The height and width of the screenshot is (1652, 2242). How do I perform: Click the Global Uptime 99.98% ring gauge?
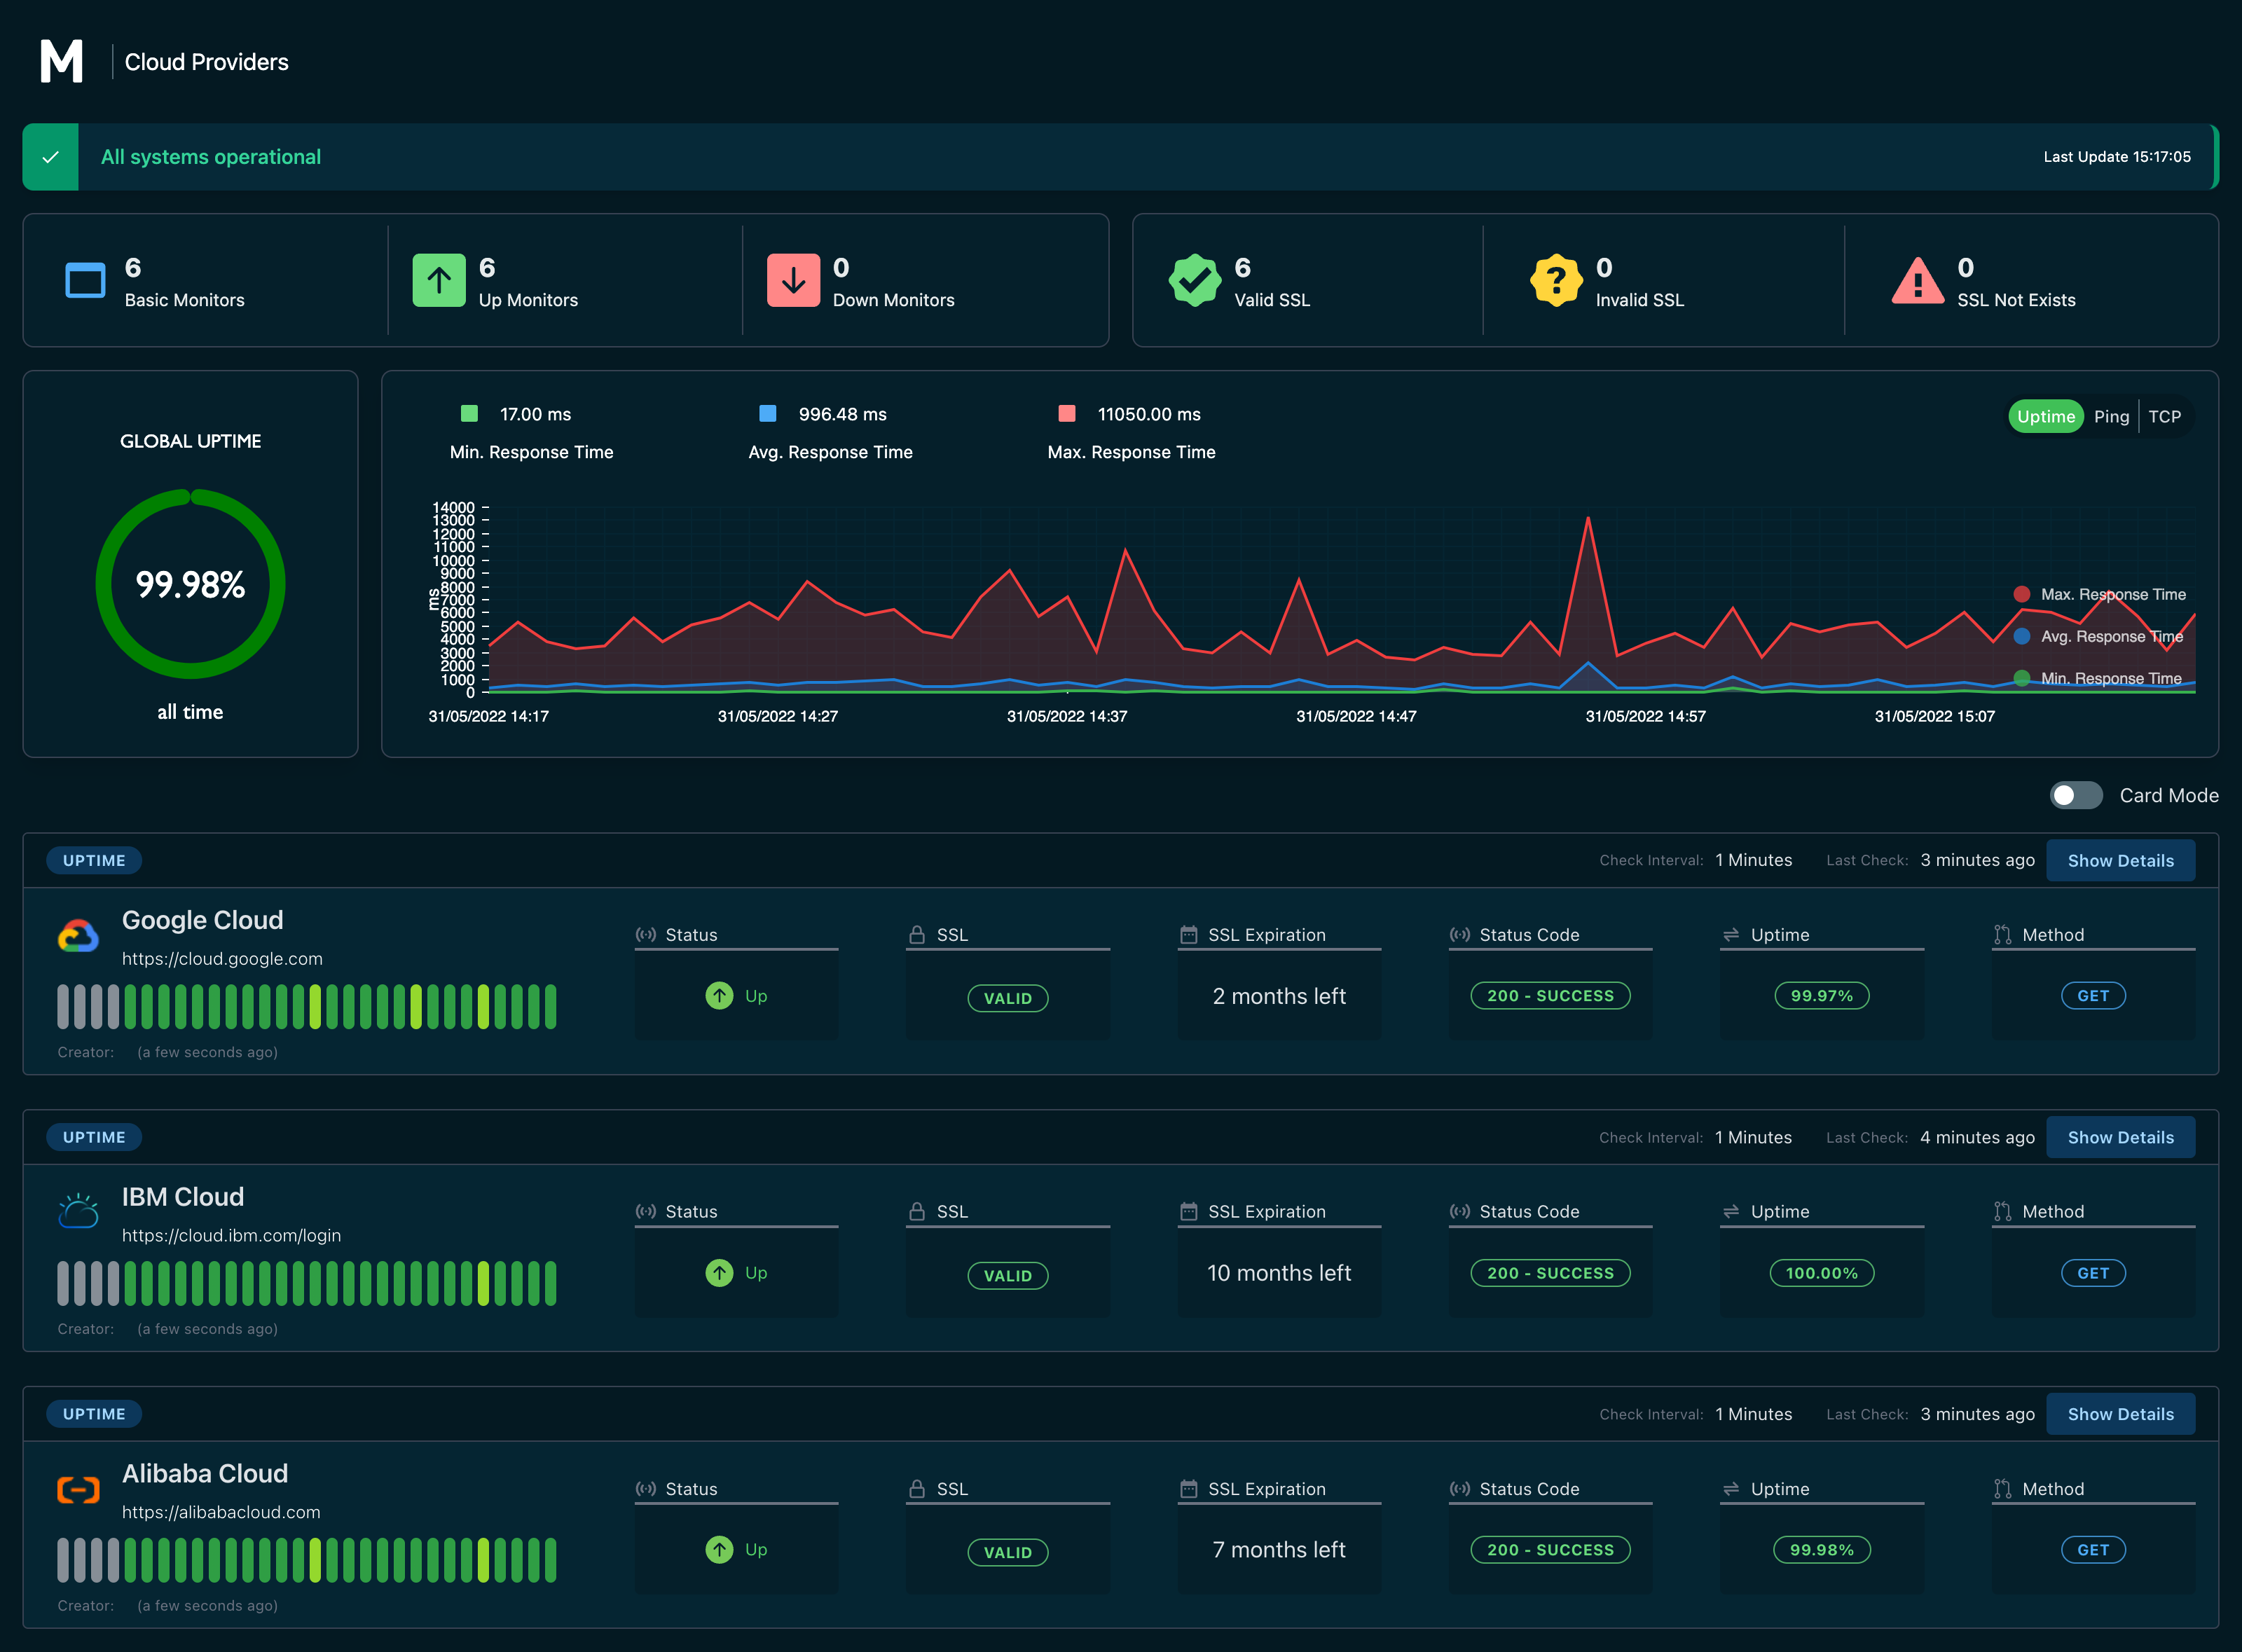coord(190,584)
